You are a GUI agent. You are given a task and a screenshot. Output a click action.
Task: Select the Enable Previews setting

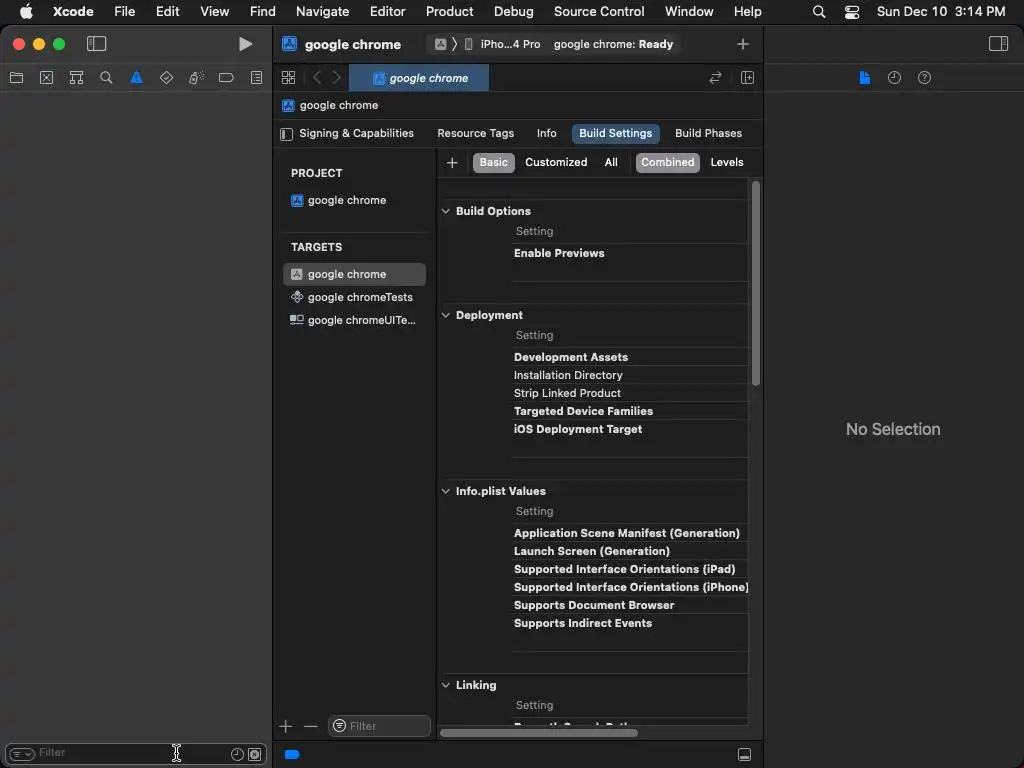click(559, 253)
